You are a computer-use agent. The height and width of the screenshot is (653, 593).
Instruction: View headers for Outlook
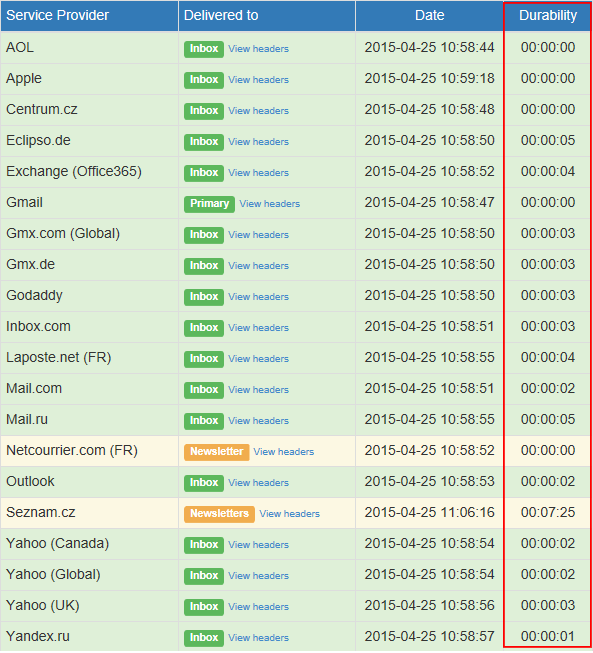coord(258,483)
